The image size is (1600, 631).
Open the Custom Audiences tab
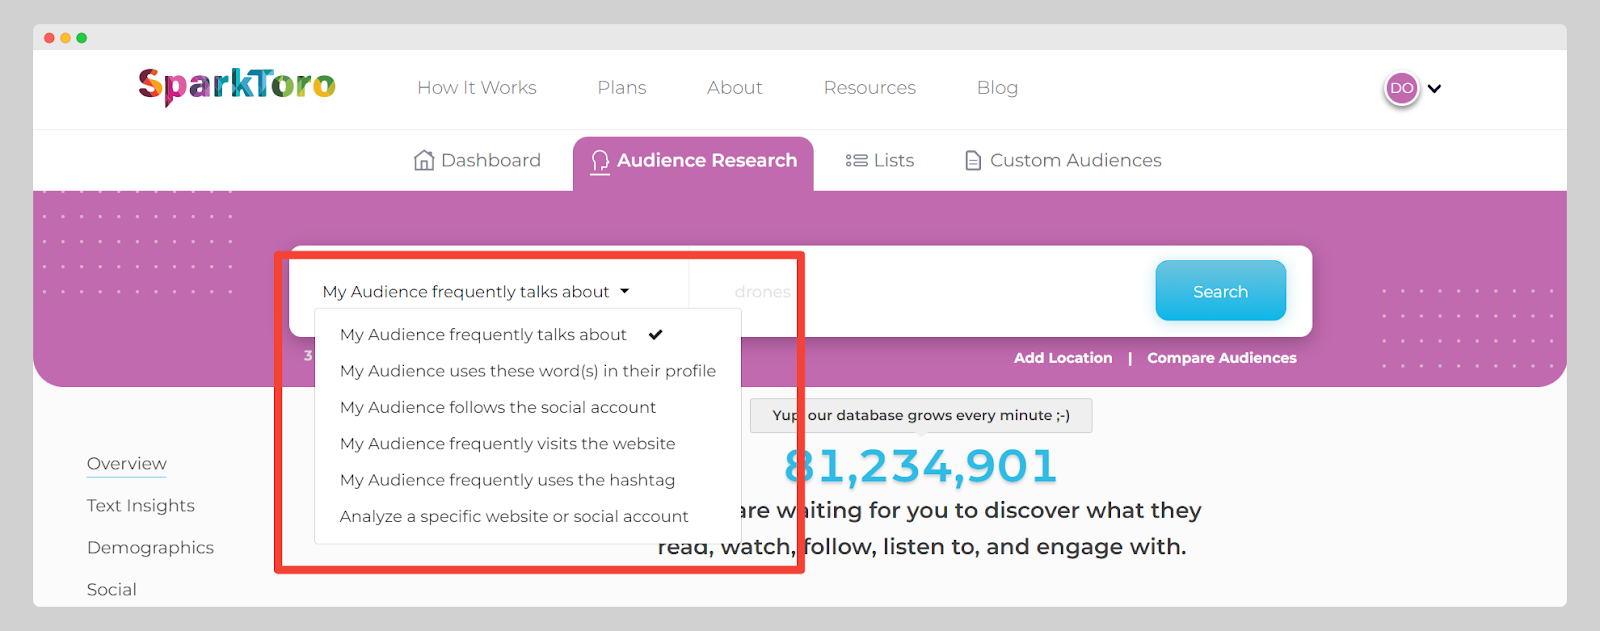coord(1063,160)
